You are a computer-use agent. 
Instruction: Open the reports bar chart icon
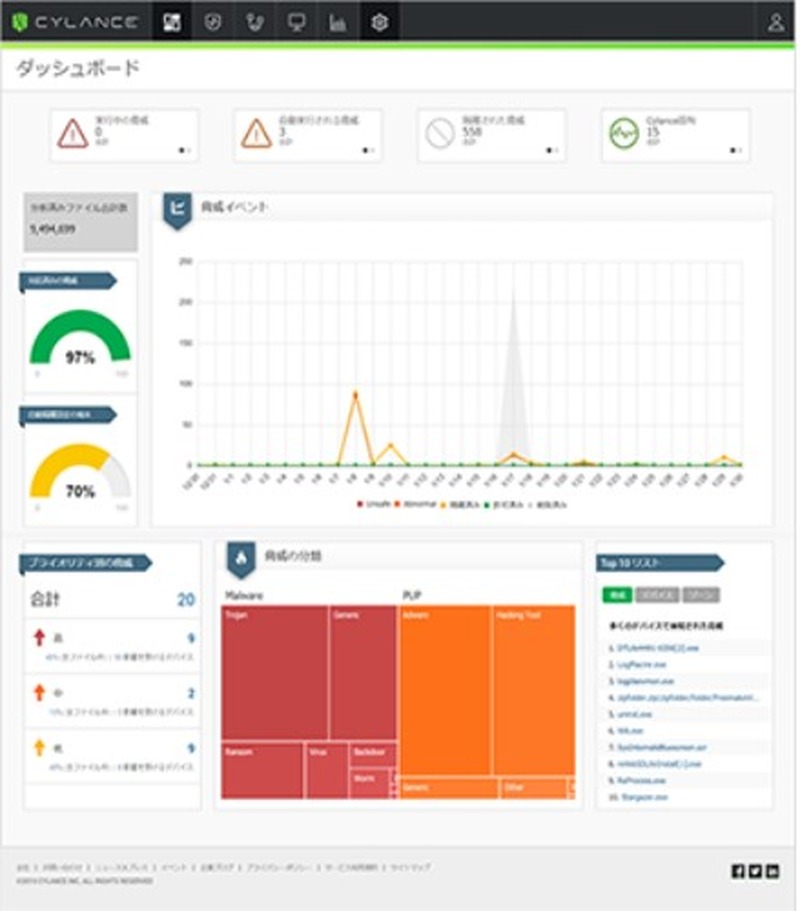coord(338,23)
